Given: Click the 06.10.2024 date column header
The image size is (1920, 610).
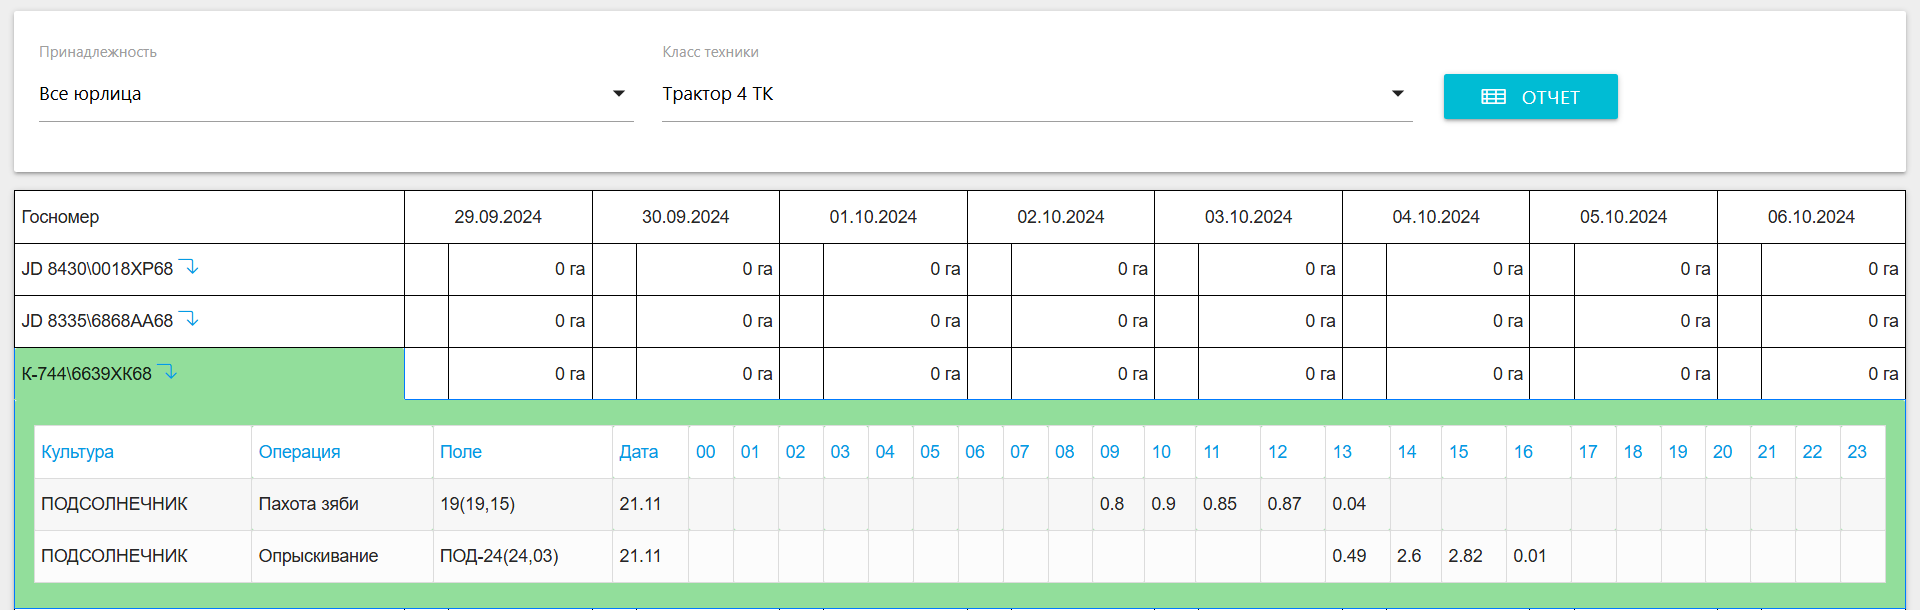Looking at the screenshot, I should point(1810,217).
